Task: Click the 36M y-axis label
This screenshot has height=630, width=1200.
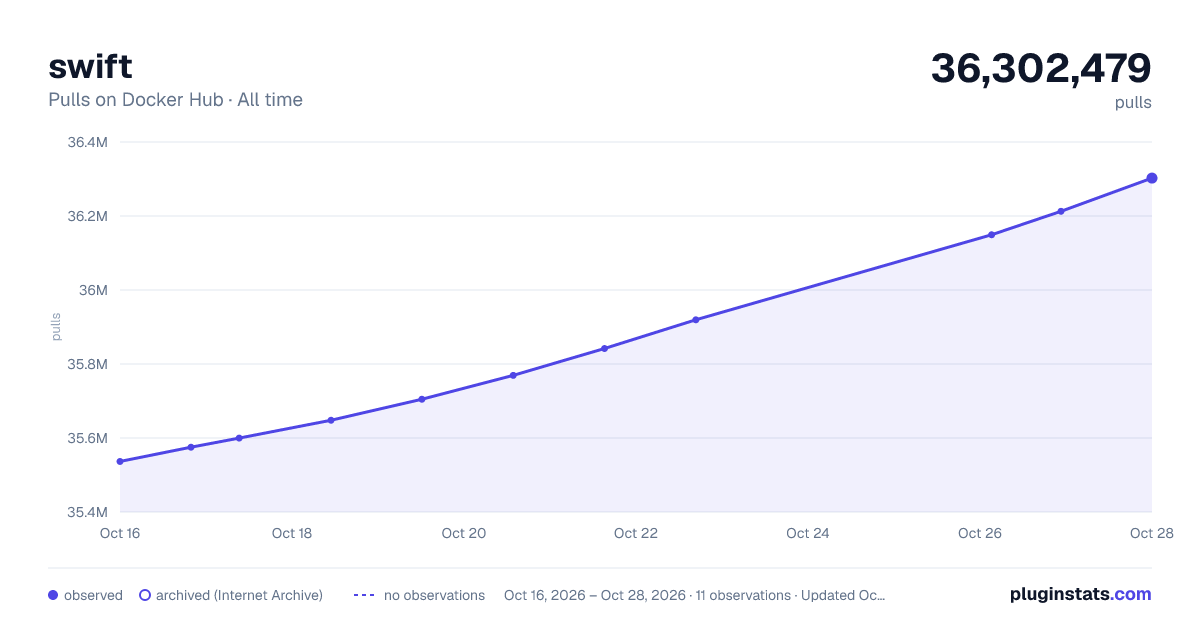Action: pyautogui.click(x=93, y=290)
